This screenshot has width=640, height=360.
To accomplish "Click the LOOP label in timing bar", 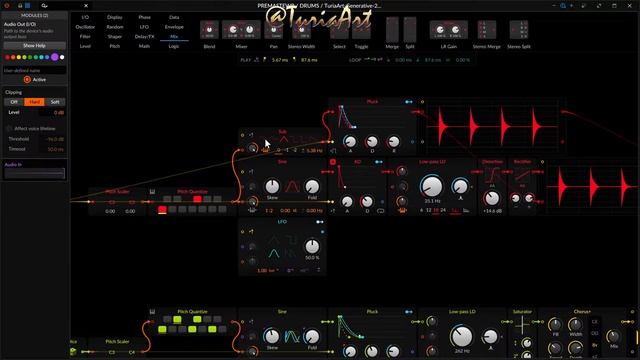I will click(355, 60).
